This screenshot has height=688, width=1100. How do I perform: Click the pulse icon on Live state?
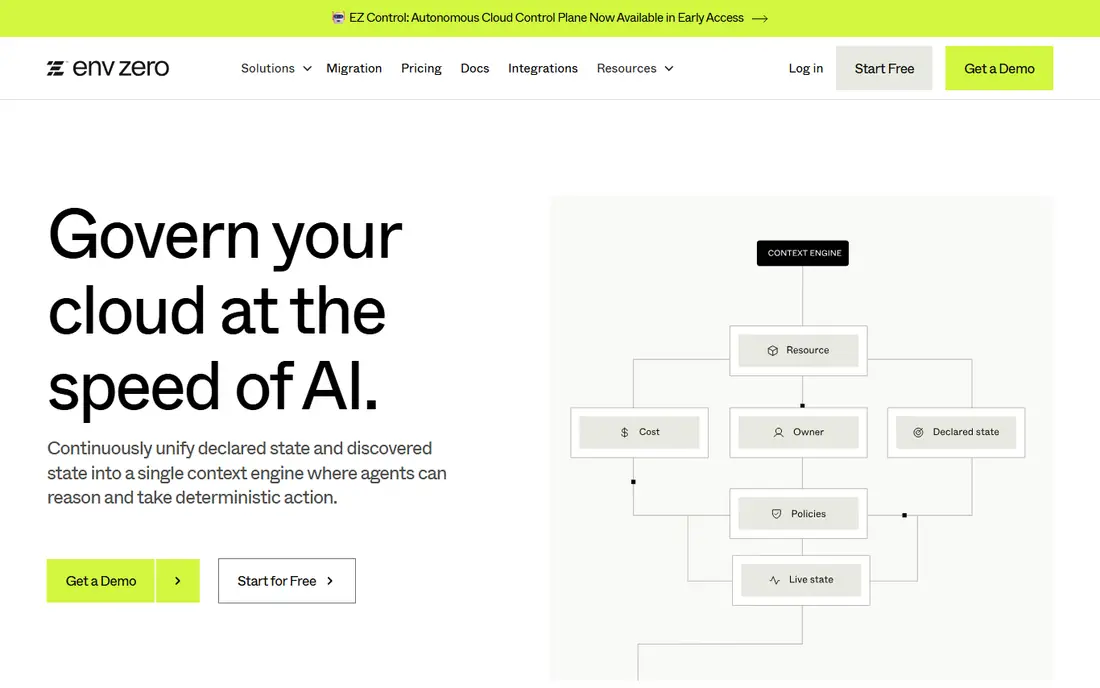pyautogui.click(x=774, y=580)
